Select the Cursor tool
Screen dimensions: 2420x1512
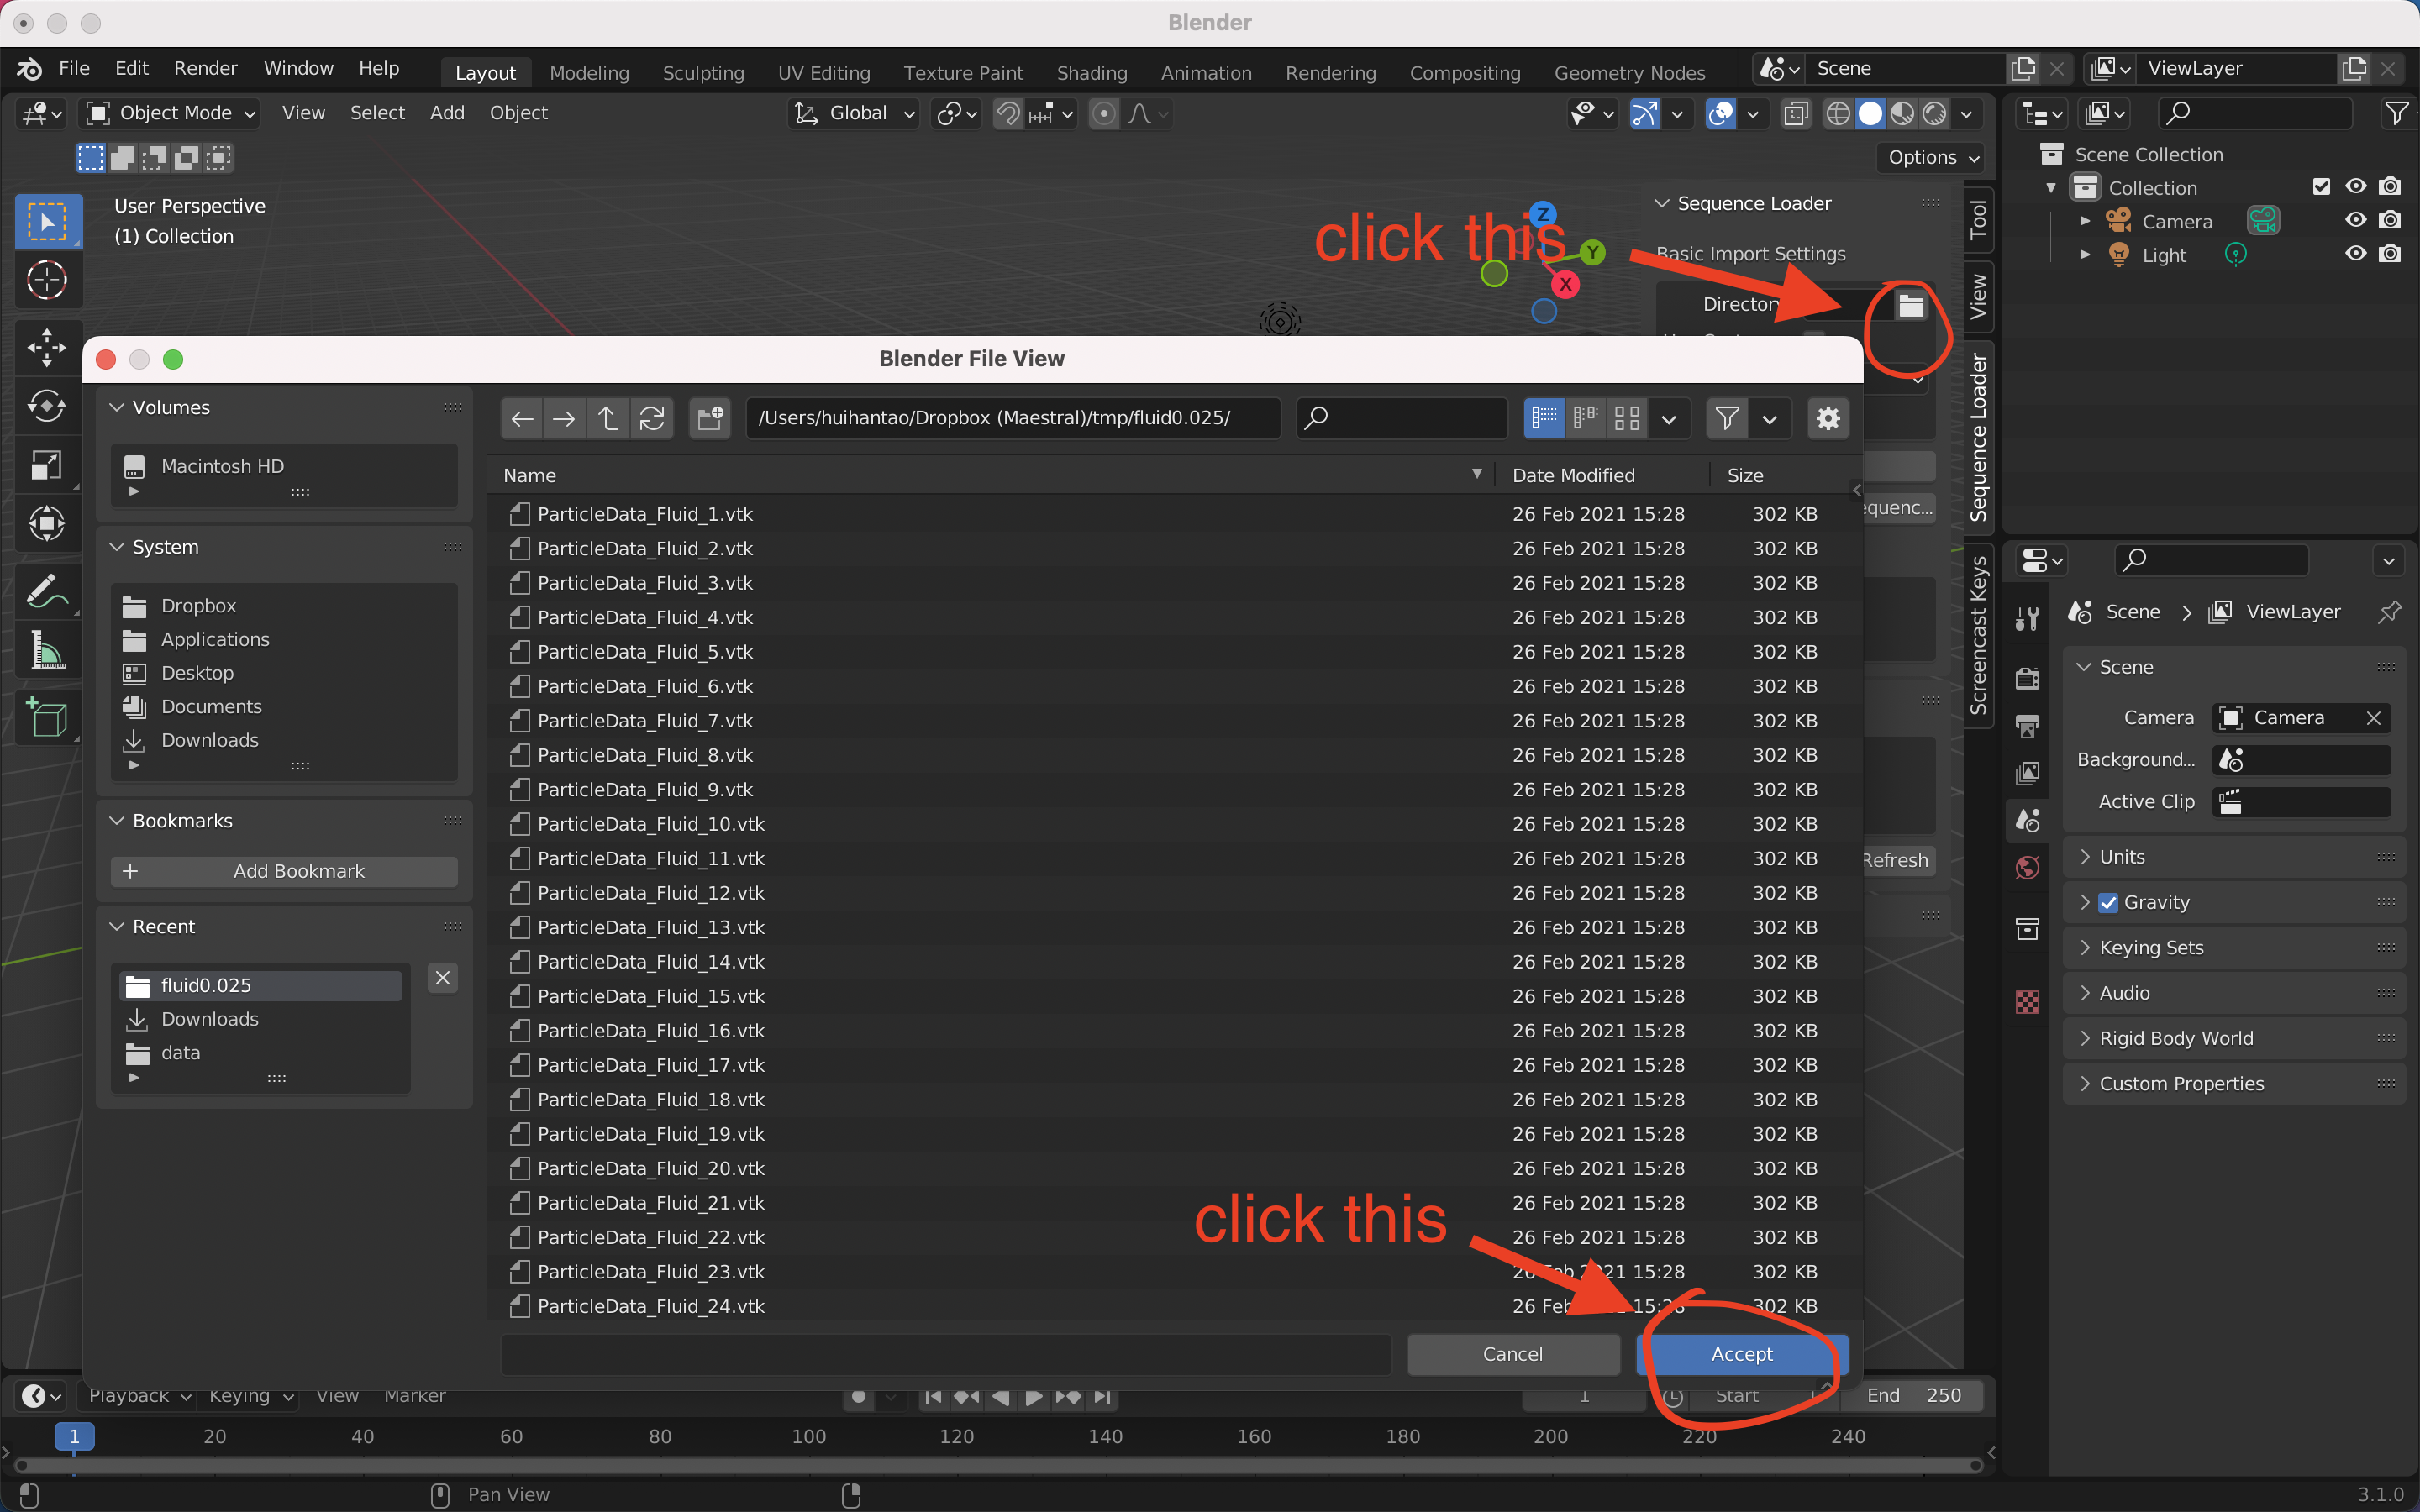[47, 280]
